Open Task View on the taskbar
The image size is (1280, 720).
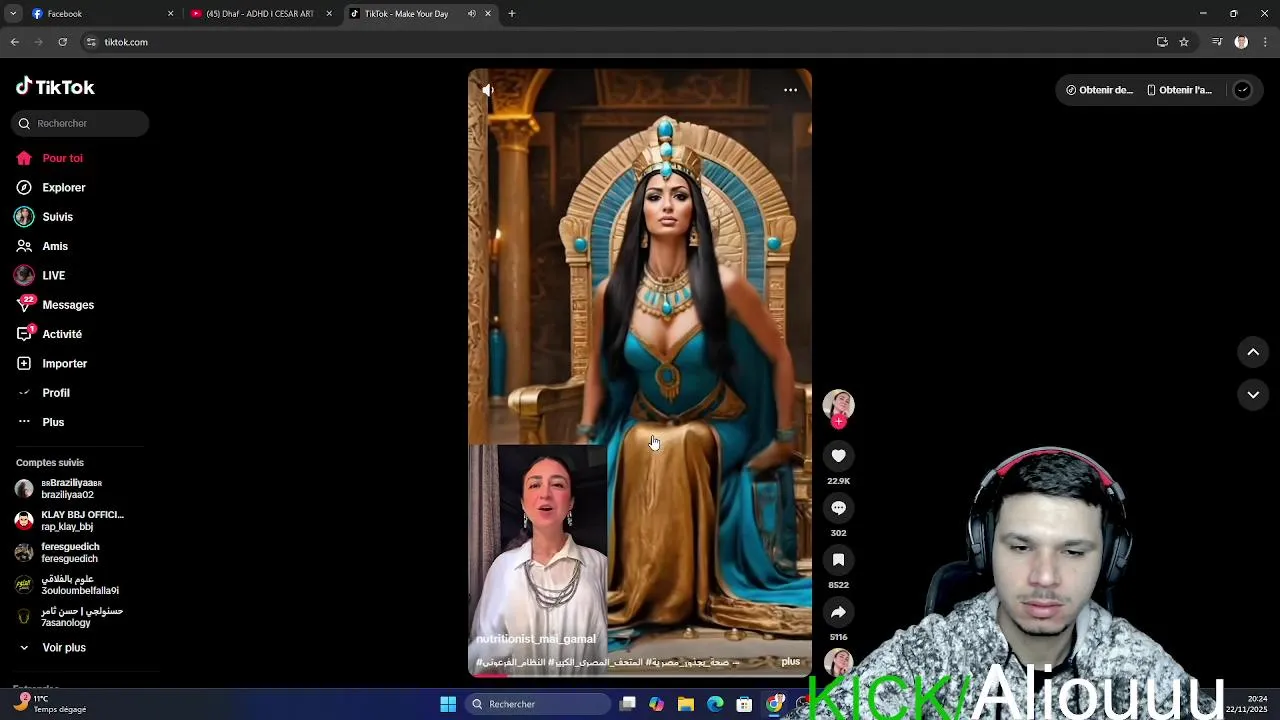tap(628, 704)
